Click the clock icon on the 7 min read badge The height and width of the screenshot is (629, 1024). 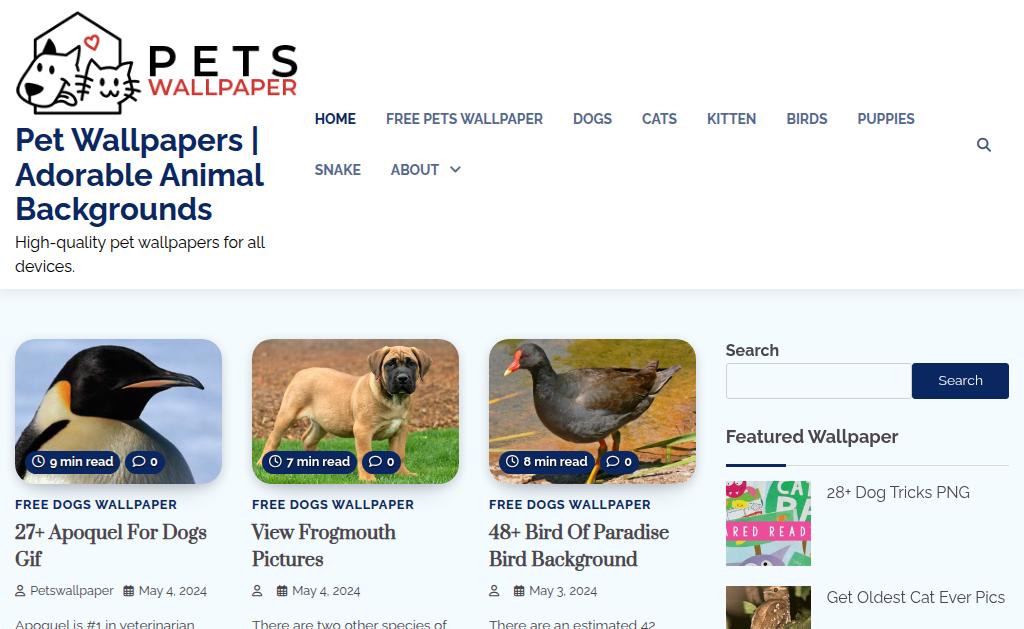276,461
